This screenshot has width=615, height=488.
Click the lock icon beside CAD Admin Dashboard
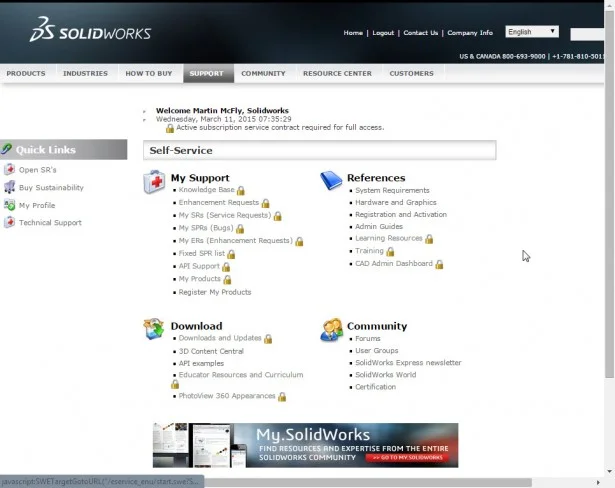pos(439,264)
